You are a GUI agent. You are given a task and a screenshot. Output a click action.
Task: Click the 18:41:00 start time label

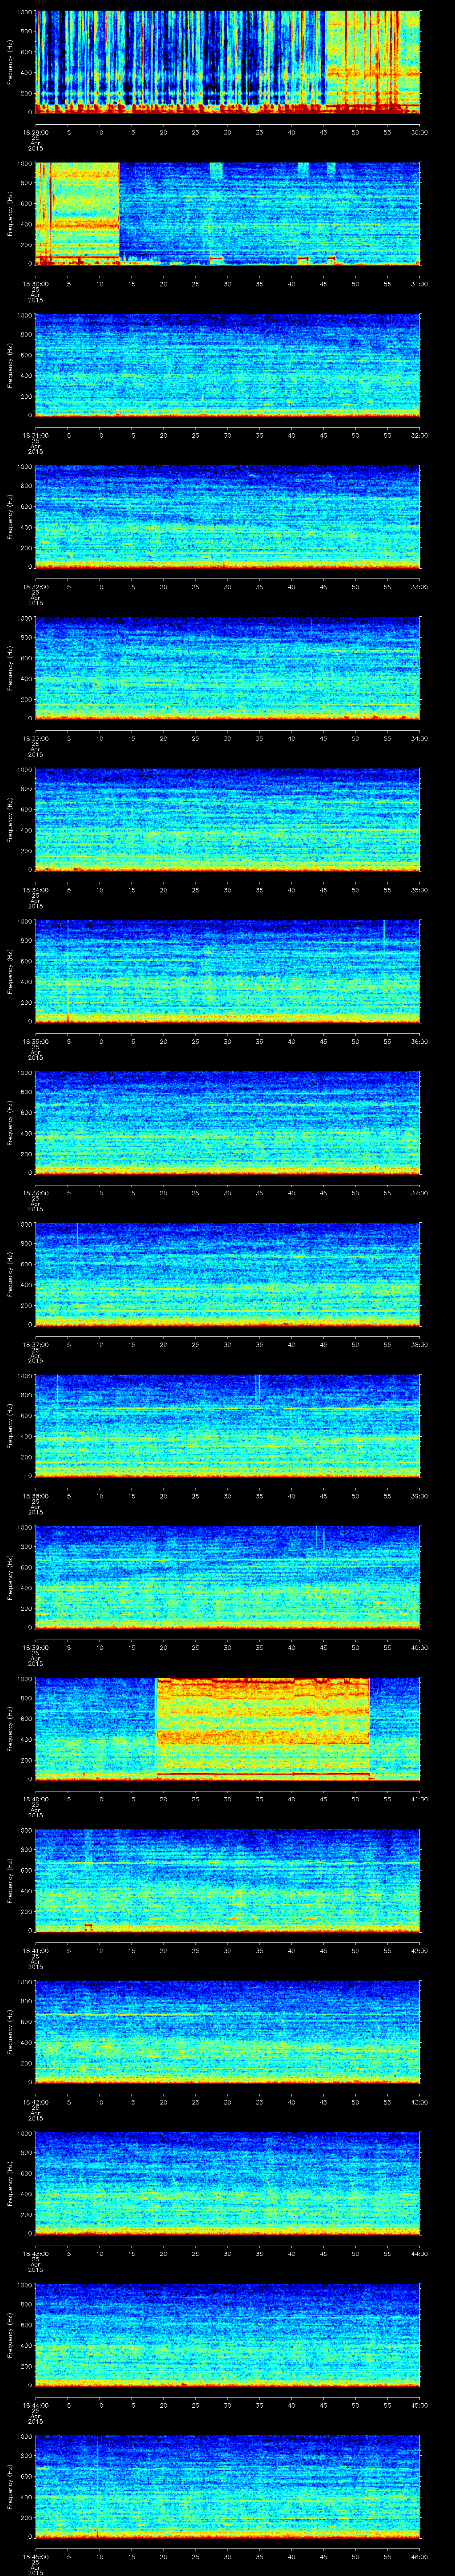pos(35,1951)
